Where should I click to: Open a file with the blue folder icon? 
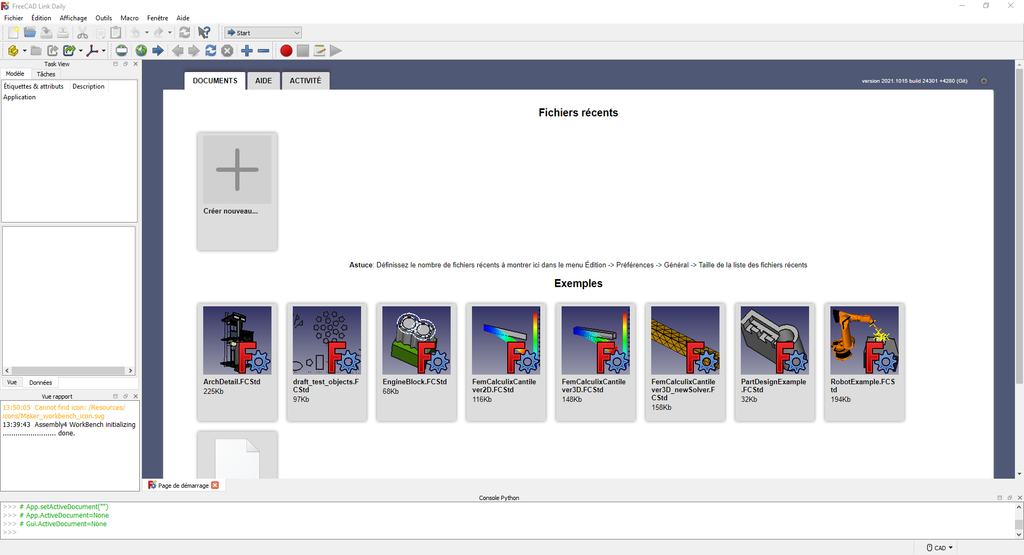pyautogui.click(x=29, y=32)
